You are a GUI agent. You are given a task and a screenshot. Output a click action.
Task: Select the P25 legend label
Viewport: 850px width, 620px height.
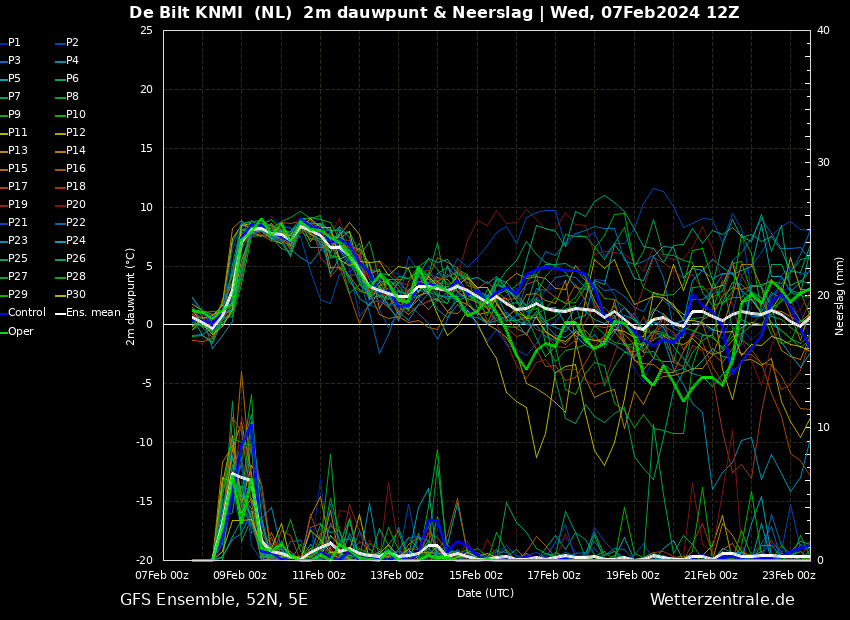[x=18, y=258]
